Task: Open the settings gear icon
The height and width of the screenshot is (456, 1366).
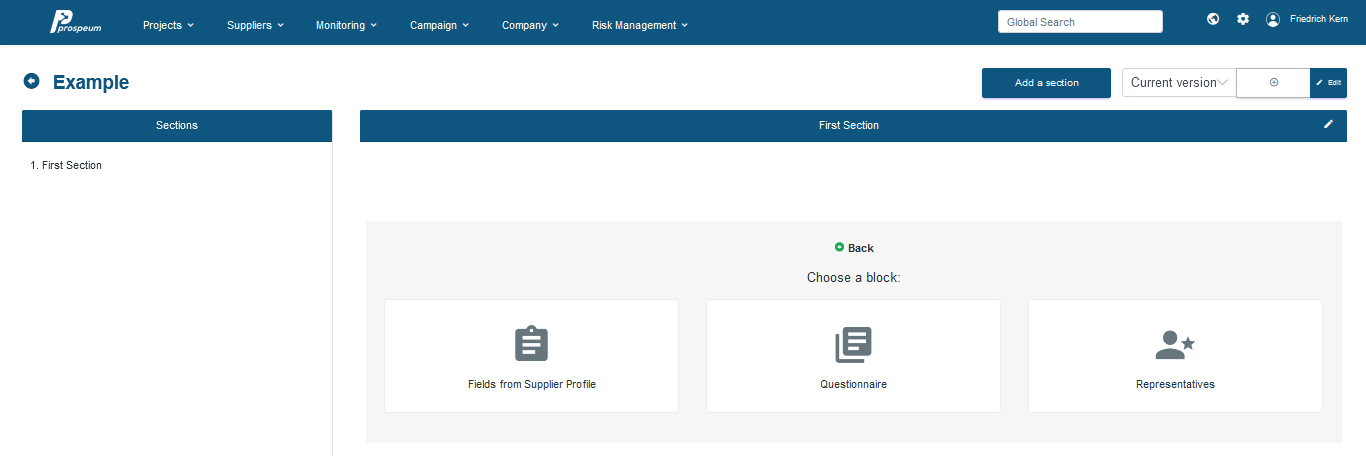Action: coord(1243,19)
